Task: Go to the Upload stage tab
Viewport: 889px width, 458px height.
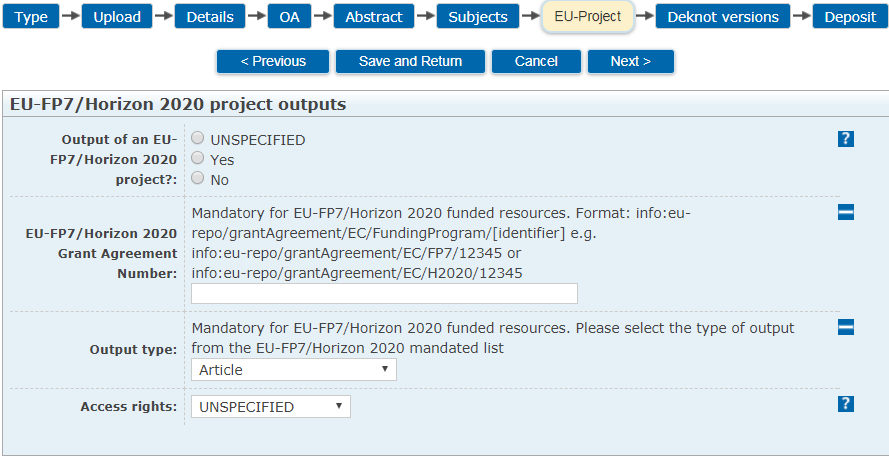Action: (x=117, y=17)
